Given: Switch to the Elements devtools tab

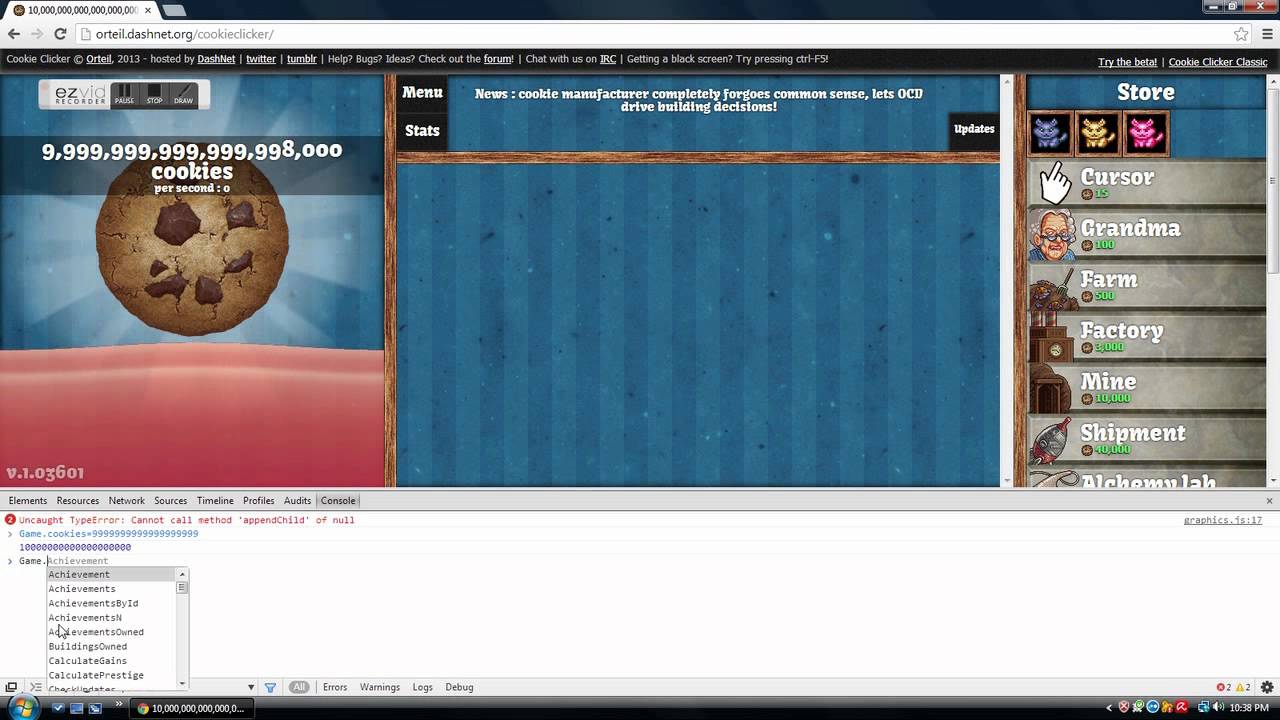Looking at the screenshot, I should point(28,501).
